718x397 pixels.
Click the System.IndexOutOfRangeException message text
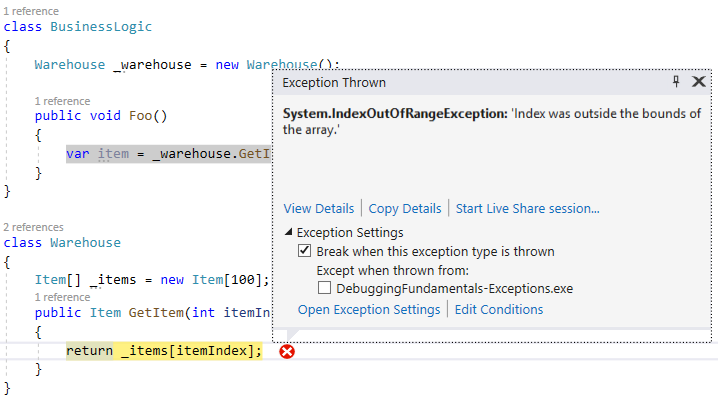click(492, 121)
